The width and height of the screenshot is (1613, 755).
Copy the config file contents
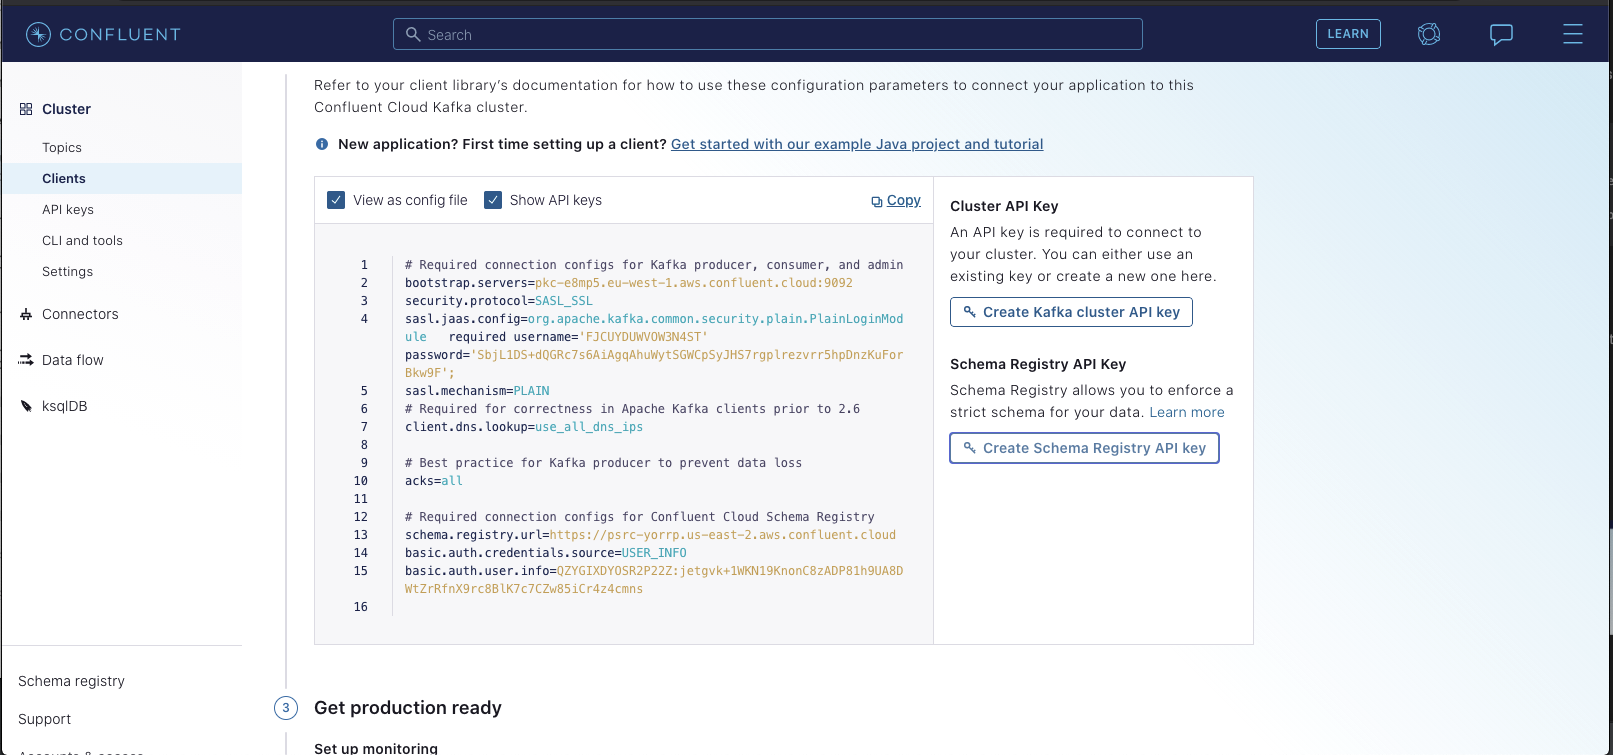[896, 200]
